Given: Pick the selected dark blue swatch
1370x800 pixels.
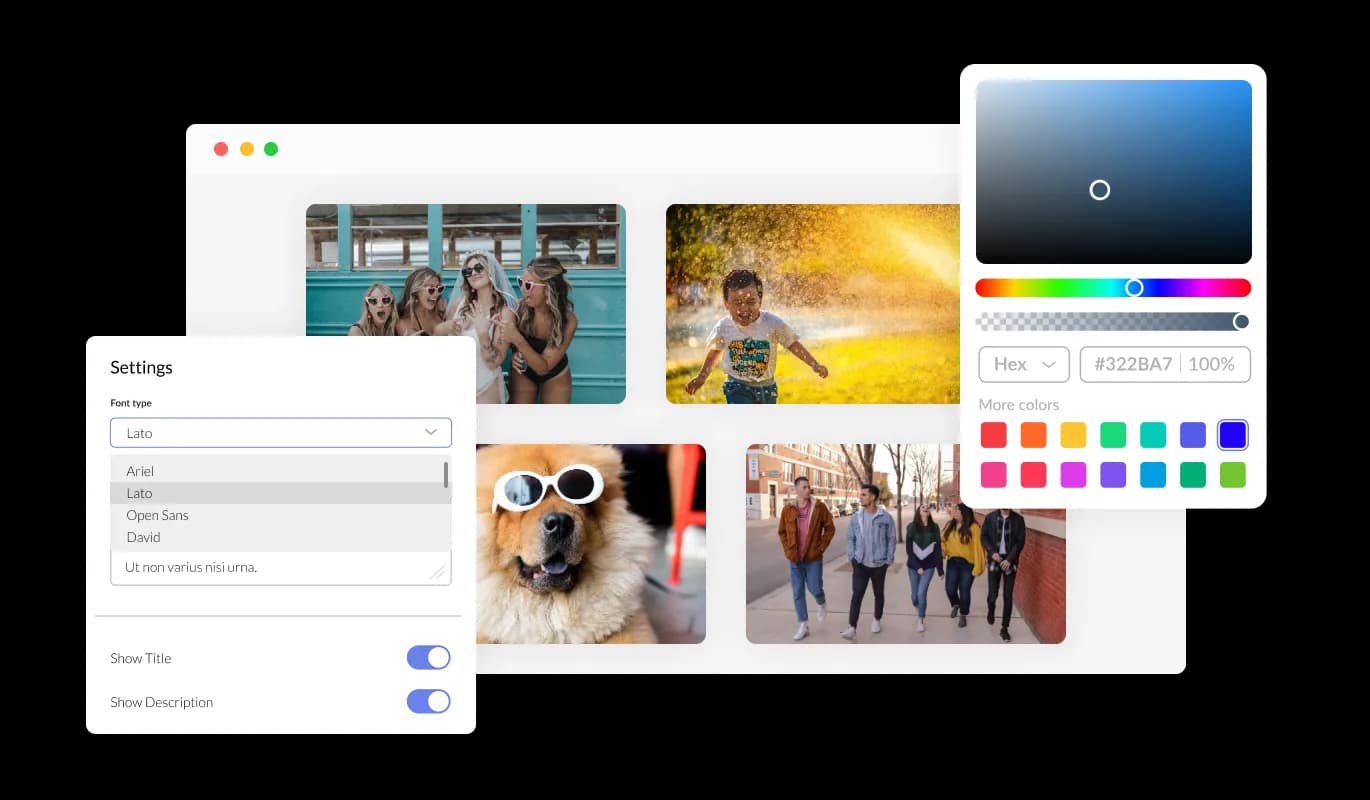Looking at the screenshot, I should [1233, 435].
